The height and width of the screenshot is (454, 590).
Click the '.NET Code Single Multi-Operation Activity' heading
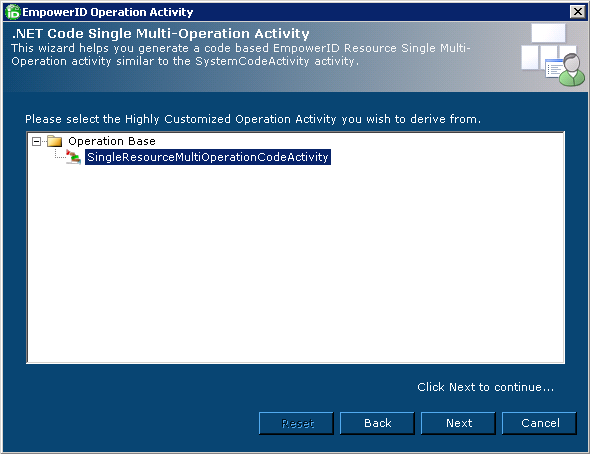[161, 33]
